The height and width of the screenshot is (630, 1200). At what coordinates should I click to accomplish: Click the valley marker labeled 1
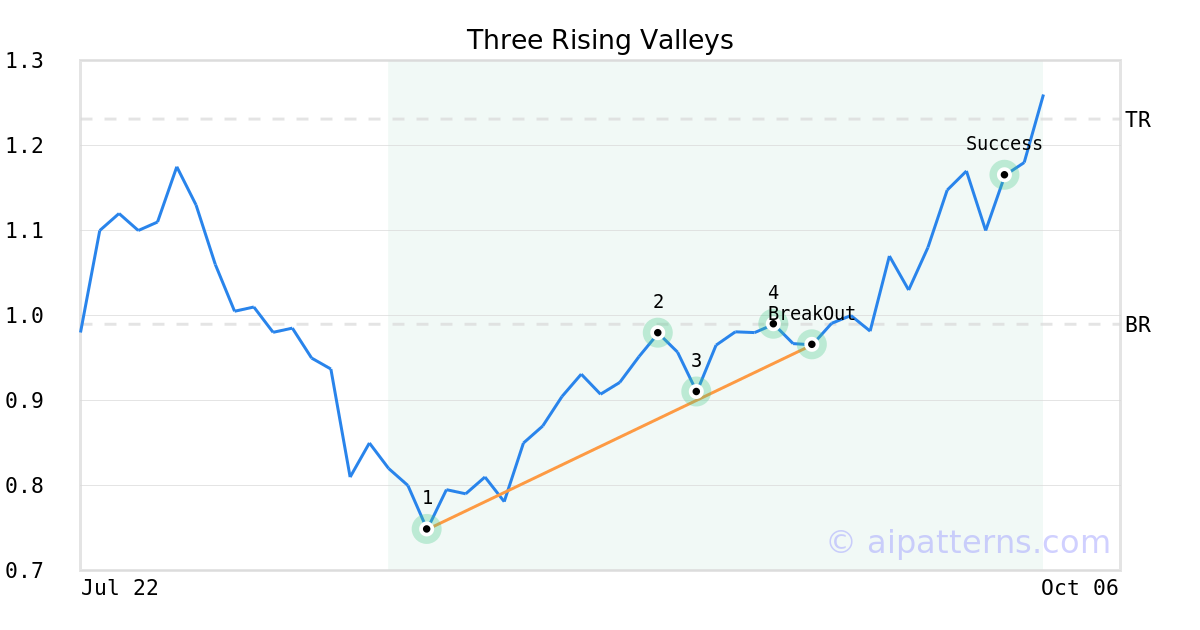pyautogui.click(x=427, y=528)
